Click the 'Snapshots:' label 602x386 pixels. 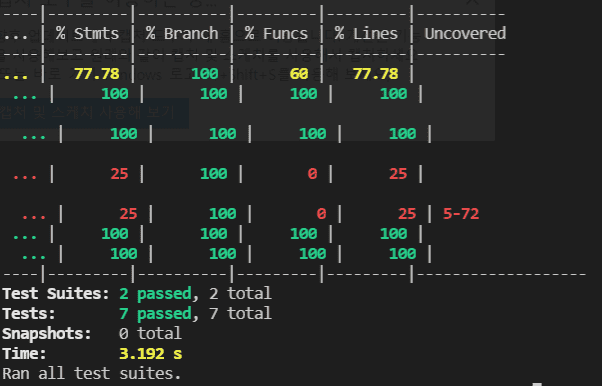tap(47, 333)
